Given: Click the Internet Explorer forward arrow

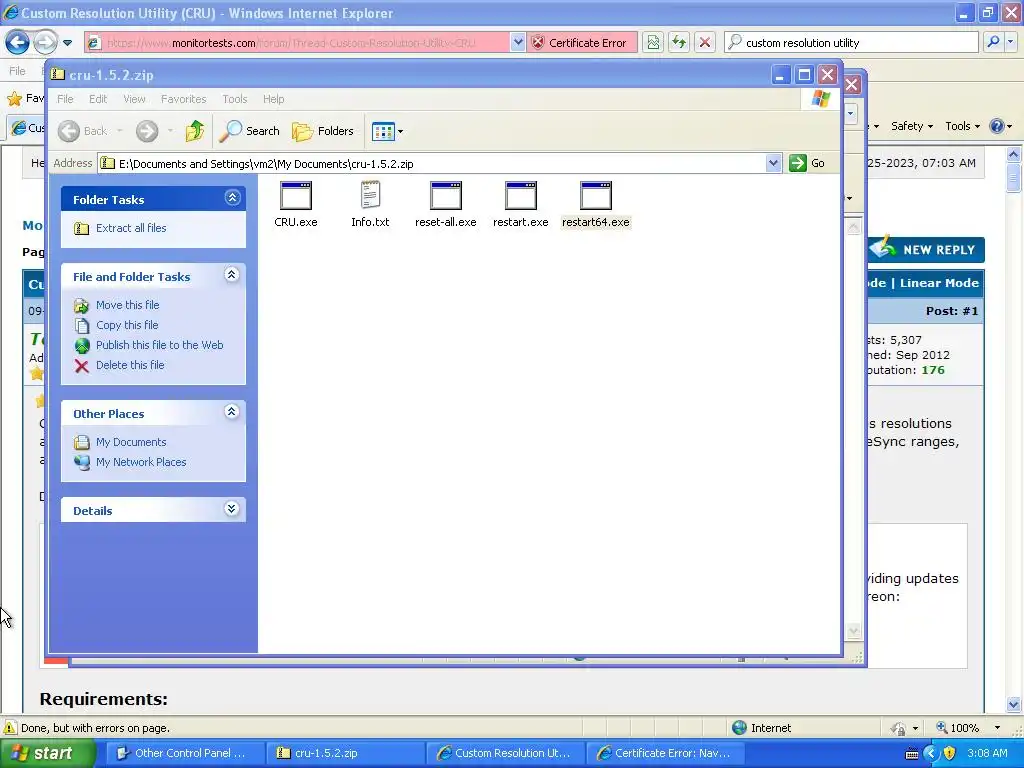Looking at the screenshot, I should pyautogui.click(x=45, y=42).
